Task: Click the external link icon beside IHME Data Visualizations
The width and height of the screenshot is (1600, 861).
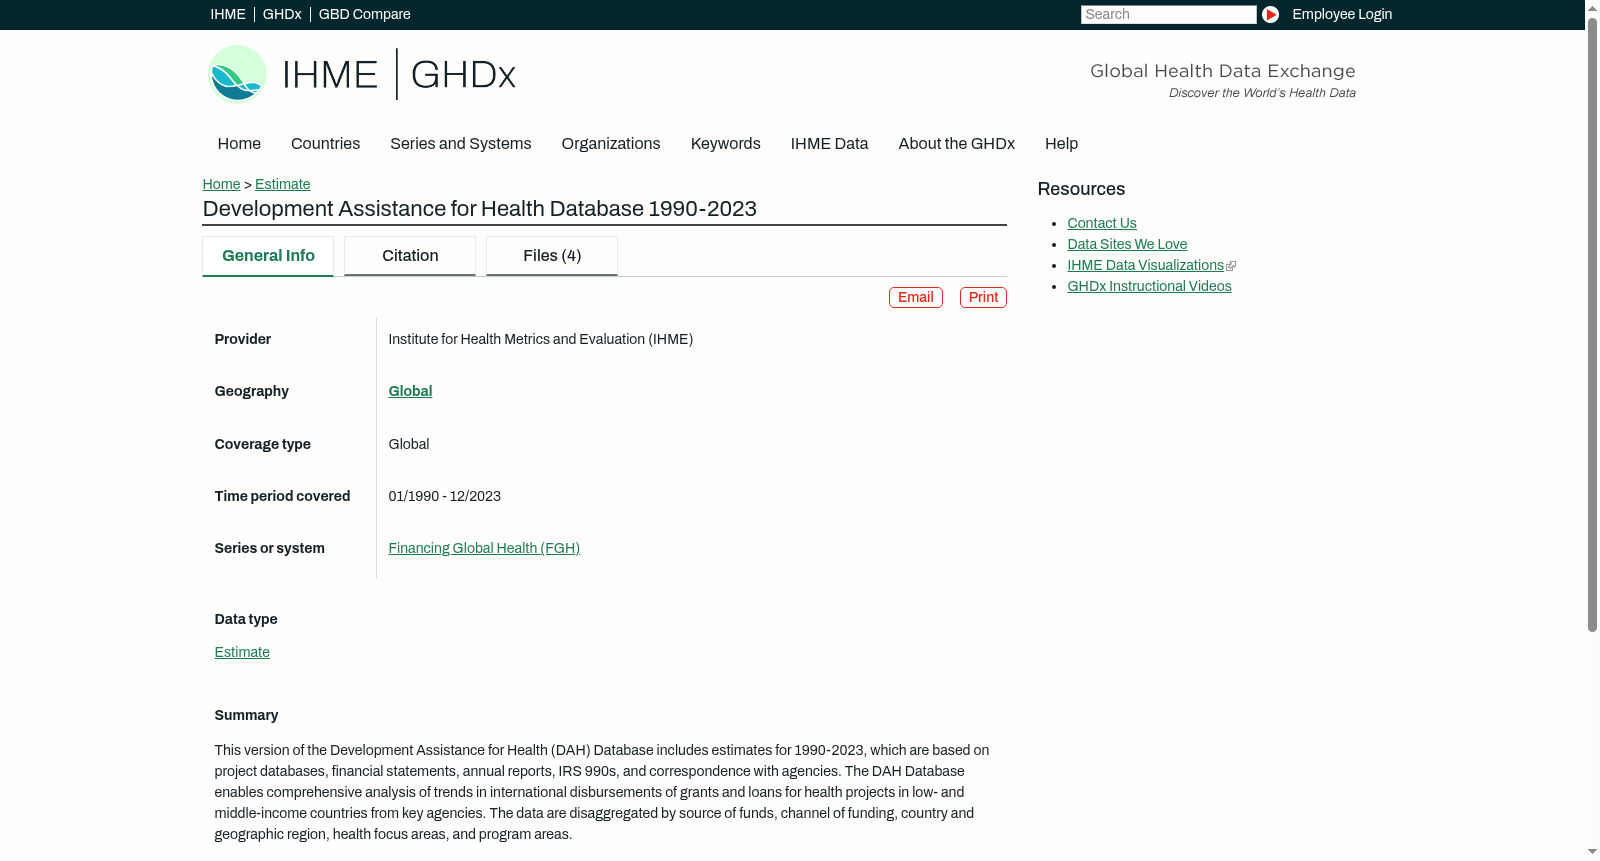Action: 1231,266
